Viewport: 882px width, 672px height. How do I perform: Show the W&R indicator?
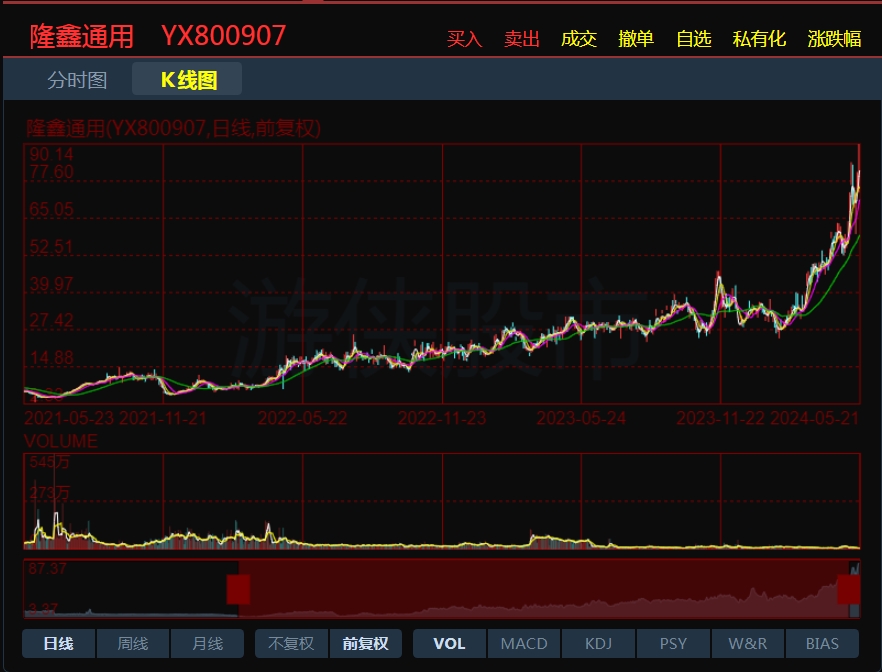[747, 643]
